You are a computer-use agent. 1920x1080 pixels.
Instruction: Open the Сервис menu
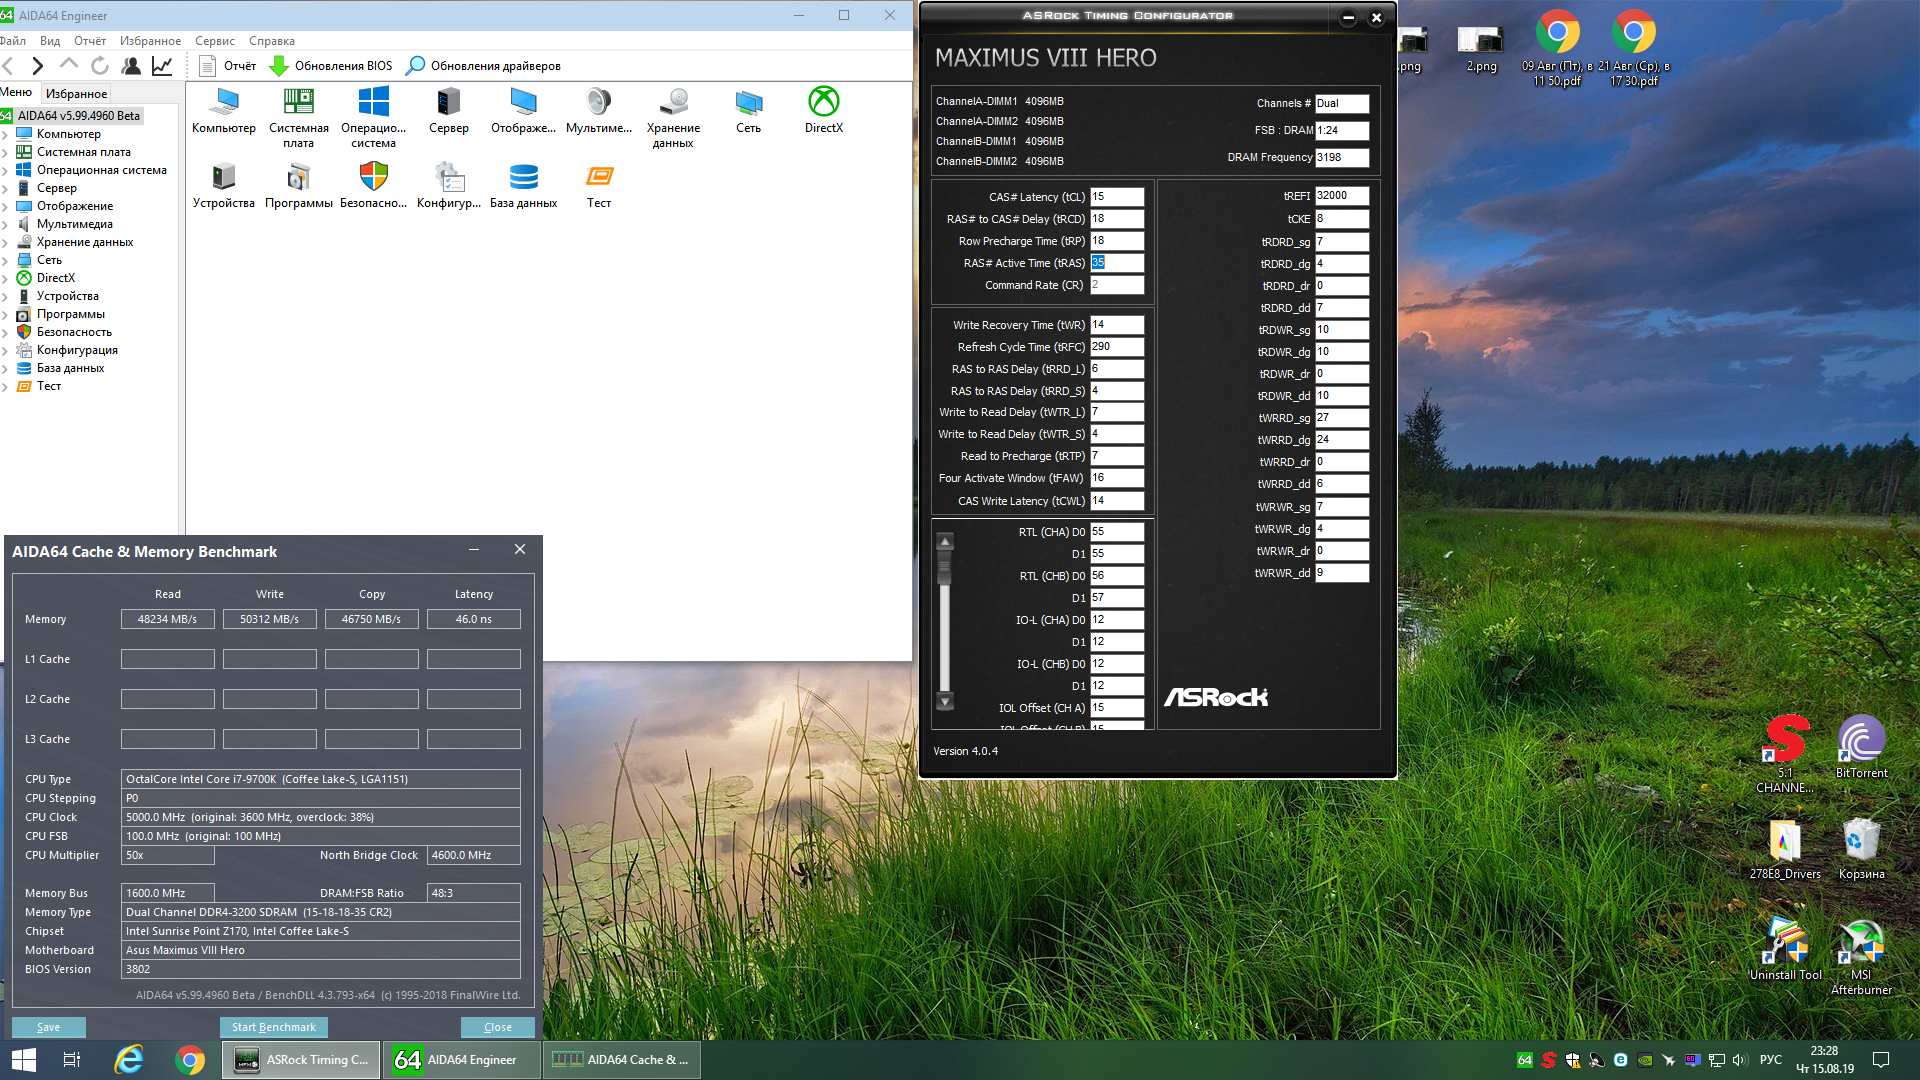point(214,41)
